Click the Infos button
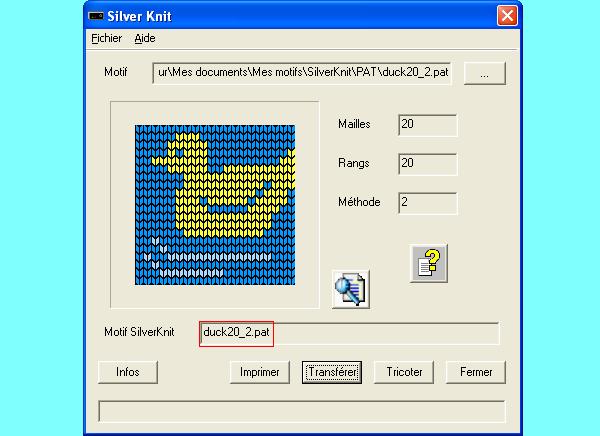Screen dimensions: 600x436 [x=128, y=372]
